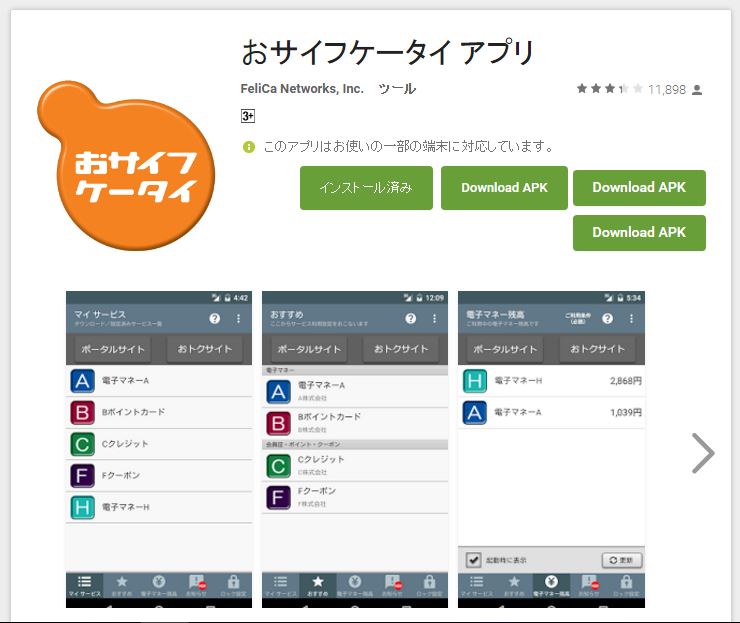Image resolution: width=740 pixels, height=623 pixels.
Task: Select lock tab icon in third screenshot
Action: [x=626, y=585]
